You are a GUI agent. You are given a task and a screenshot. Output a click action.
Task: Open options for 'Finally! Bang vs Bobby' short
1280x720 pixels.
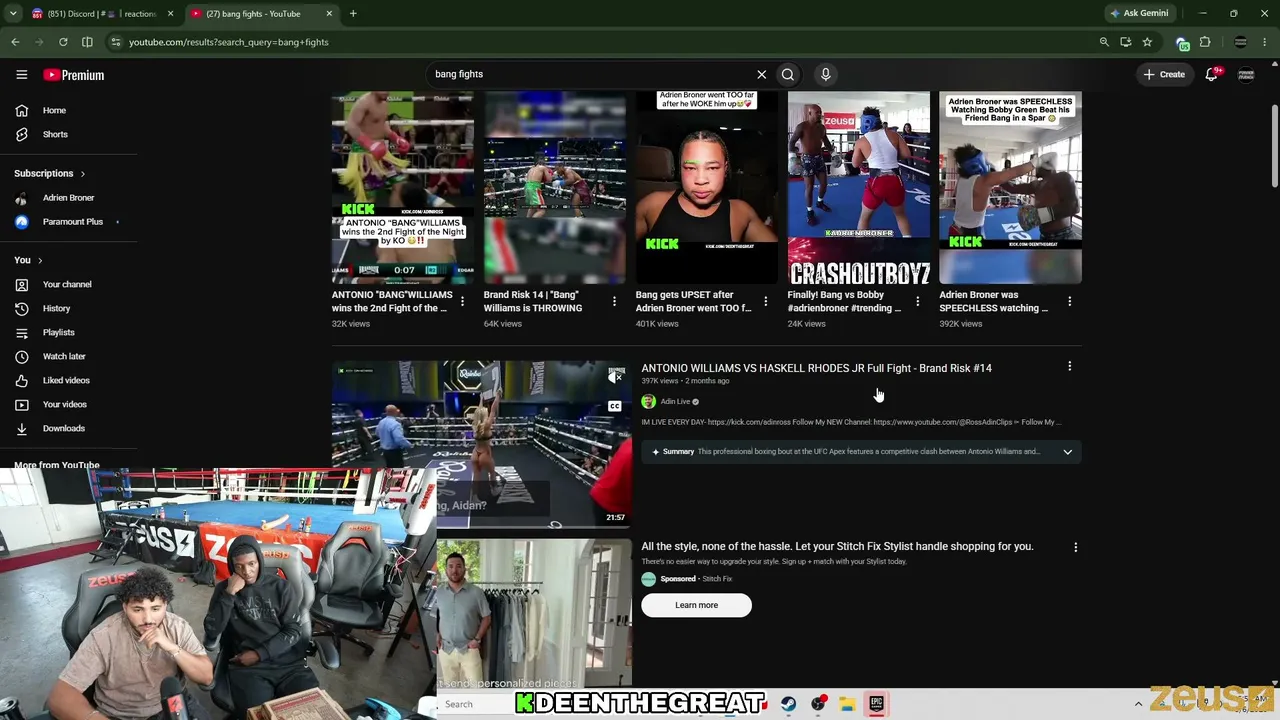coord(917,301)
